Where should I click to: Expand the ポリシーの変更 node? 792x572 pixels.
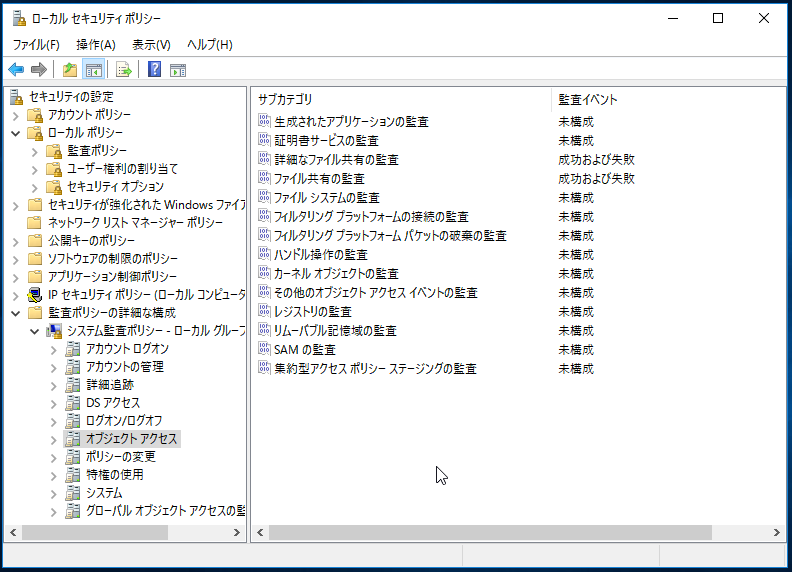[x=54, y=458]
